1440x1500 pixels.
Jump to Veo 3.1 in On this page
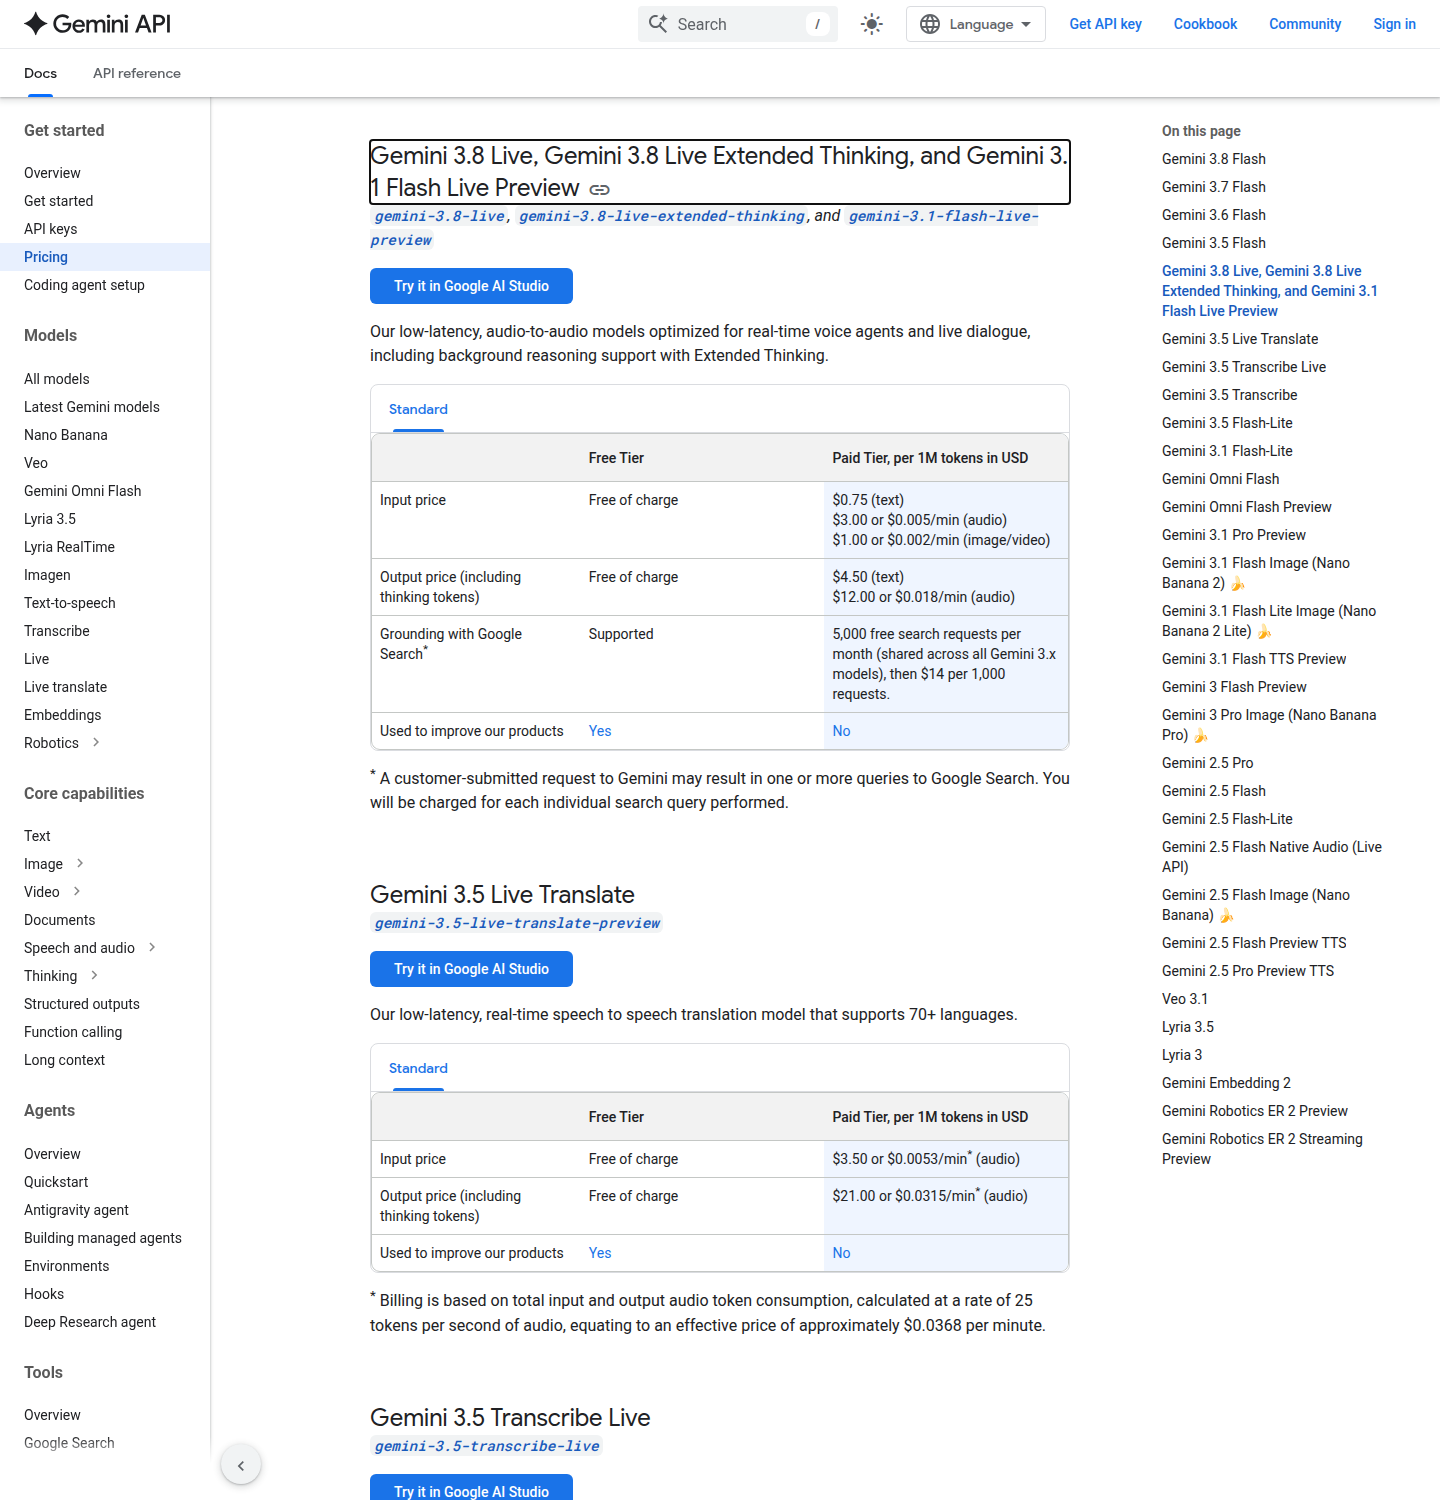tap(1185, 999)
